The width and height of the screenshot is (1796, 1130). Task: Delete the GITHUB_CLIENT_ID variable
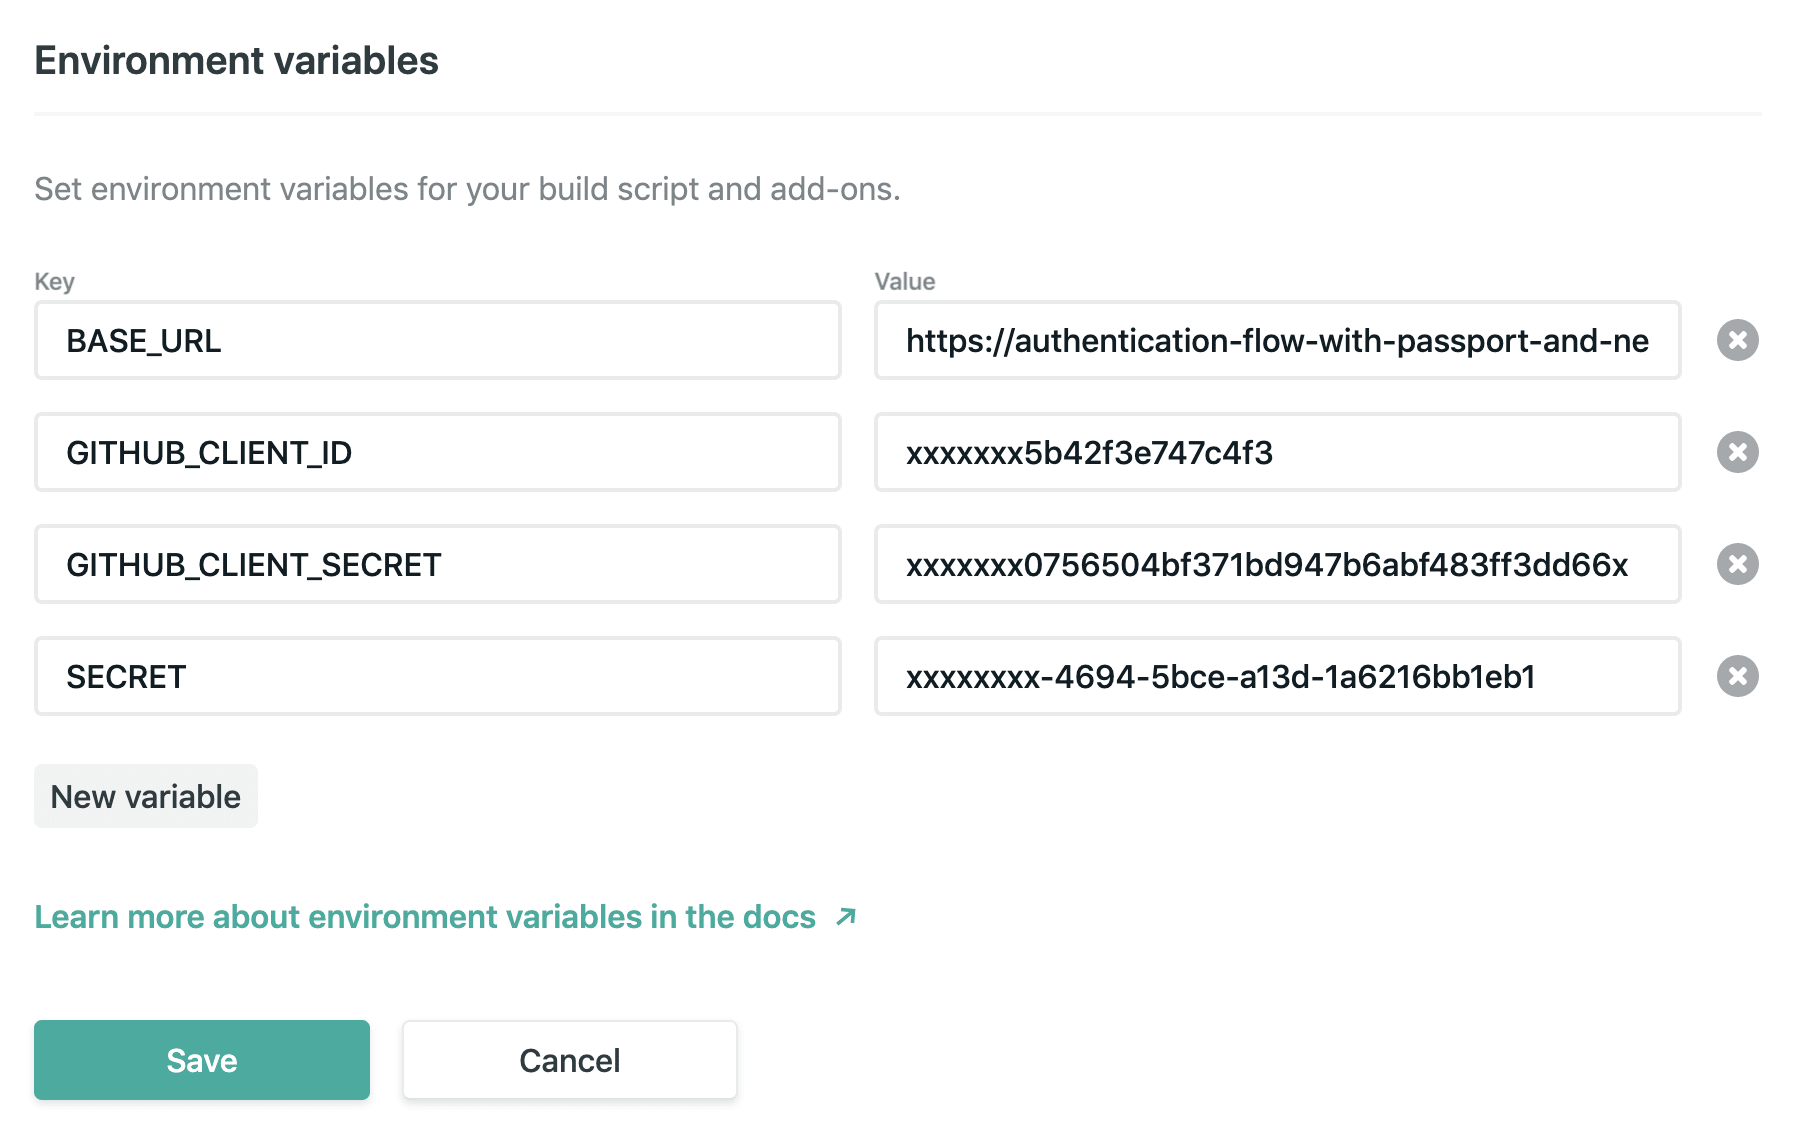[1737, 452]
